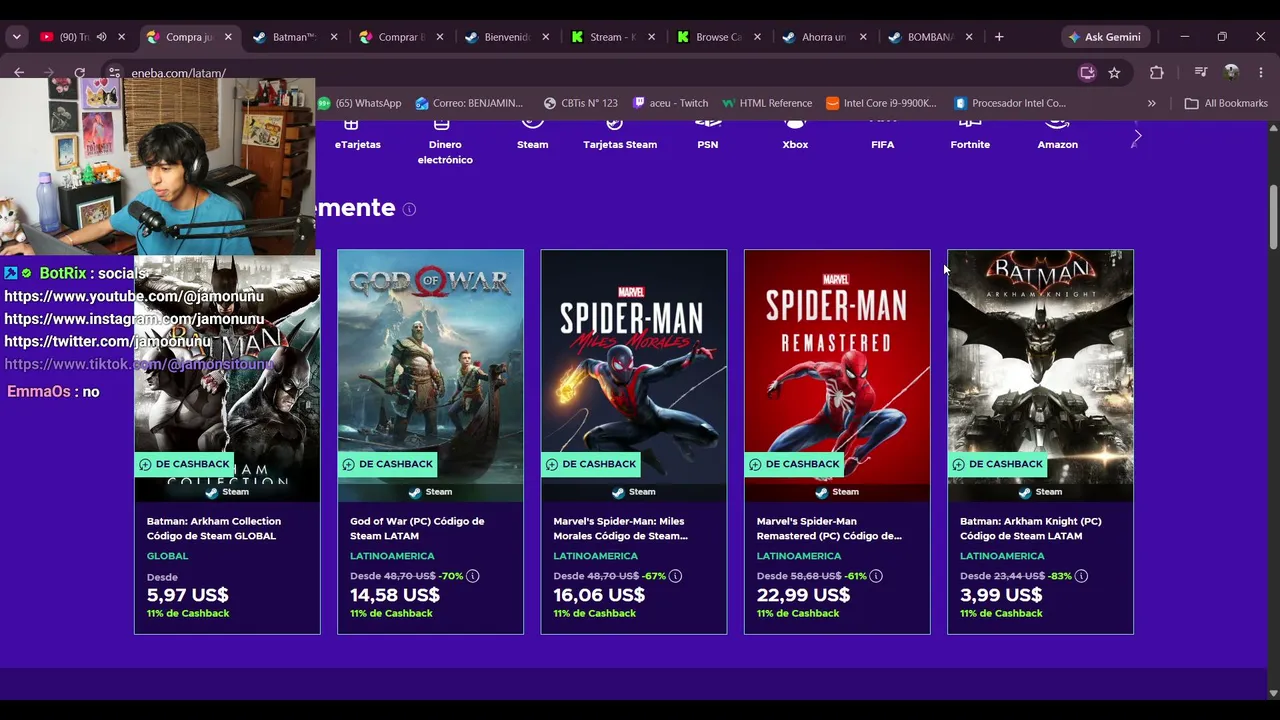
Task: Open the browser extensions menu
Action: (x=1157, y=73)
